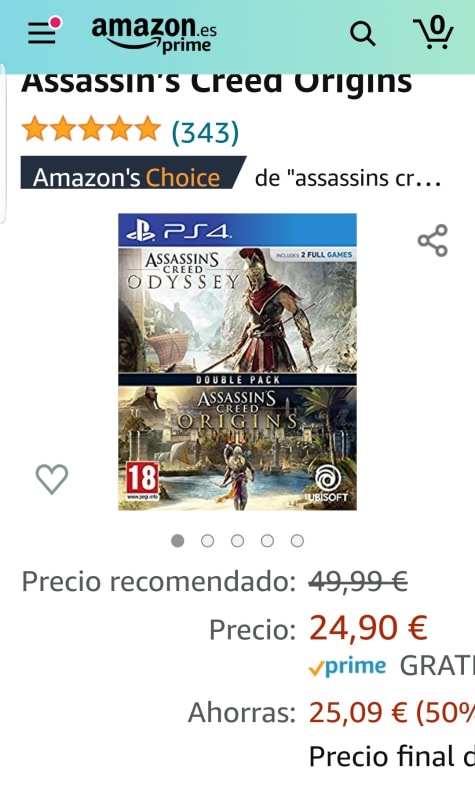Select the fourth image carousel dot
This screenshot has width=475, height=800.
click(x=267, y=541)
